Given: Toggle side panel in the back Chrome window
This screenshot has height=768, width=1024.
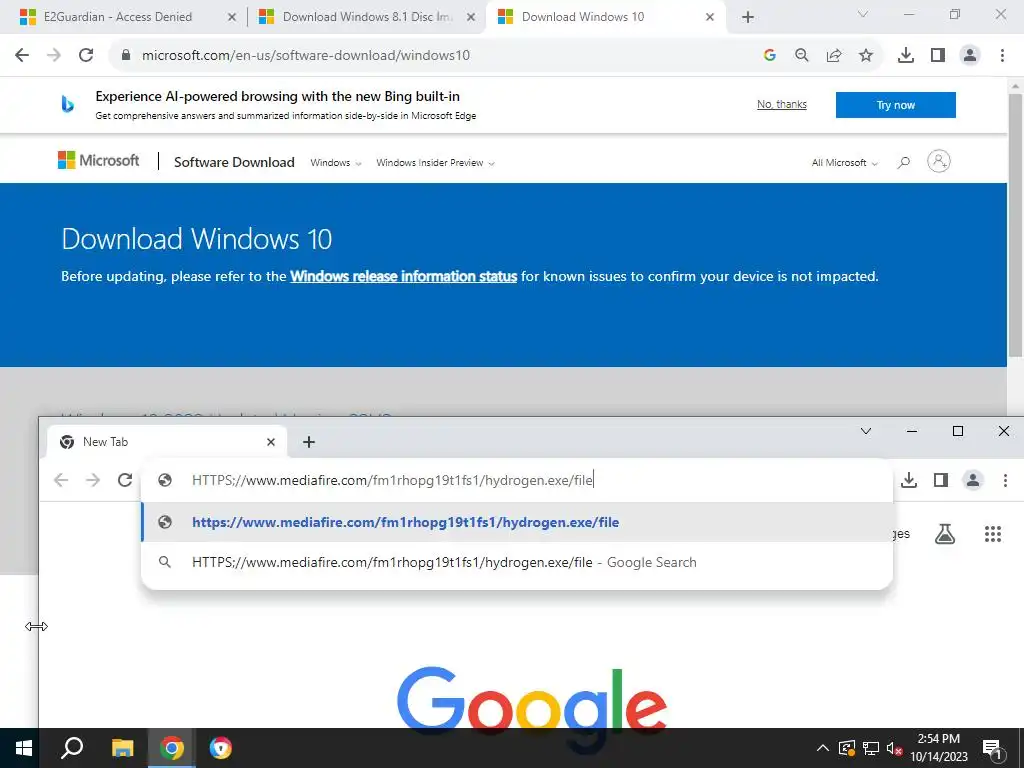Looking at the screenshot, I should coord(938,56).
